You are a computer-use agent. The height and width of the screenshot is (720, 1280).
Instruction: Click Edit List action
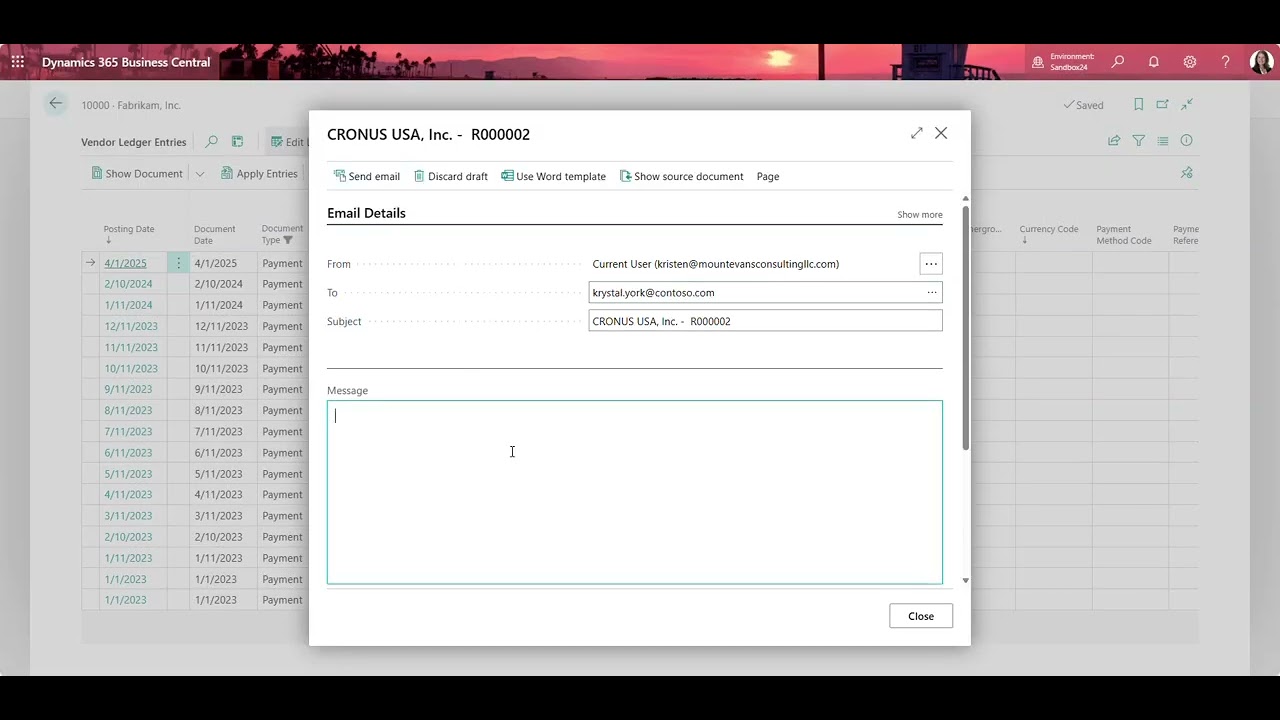pyautogui.click(x=288, y=142)
